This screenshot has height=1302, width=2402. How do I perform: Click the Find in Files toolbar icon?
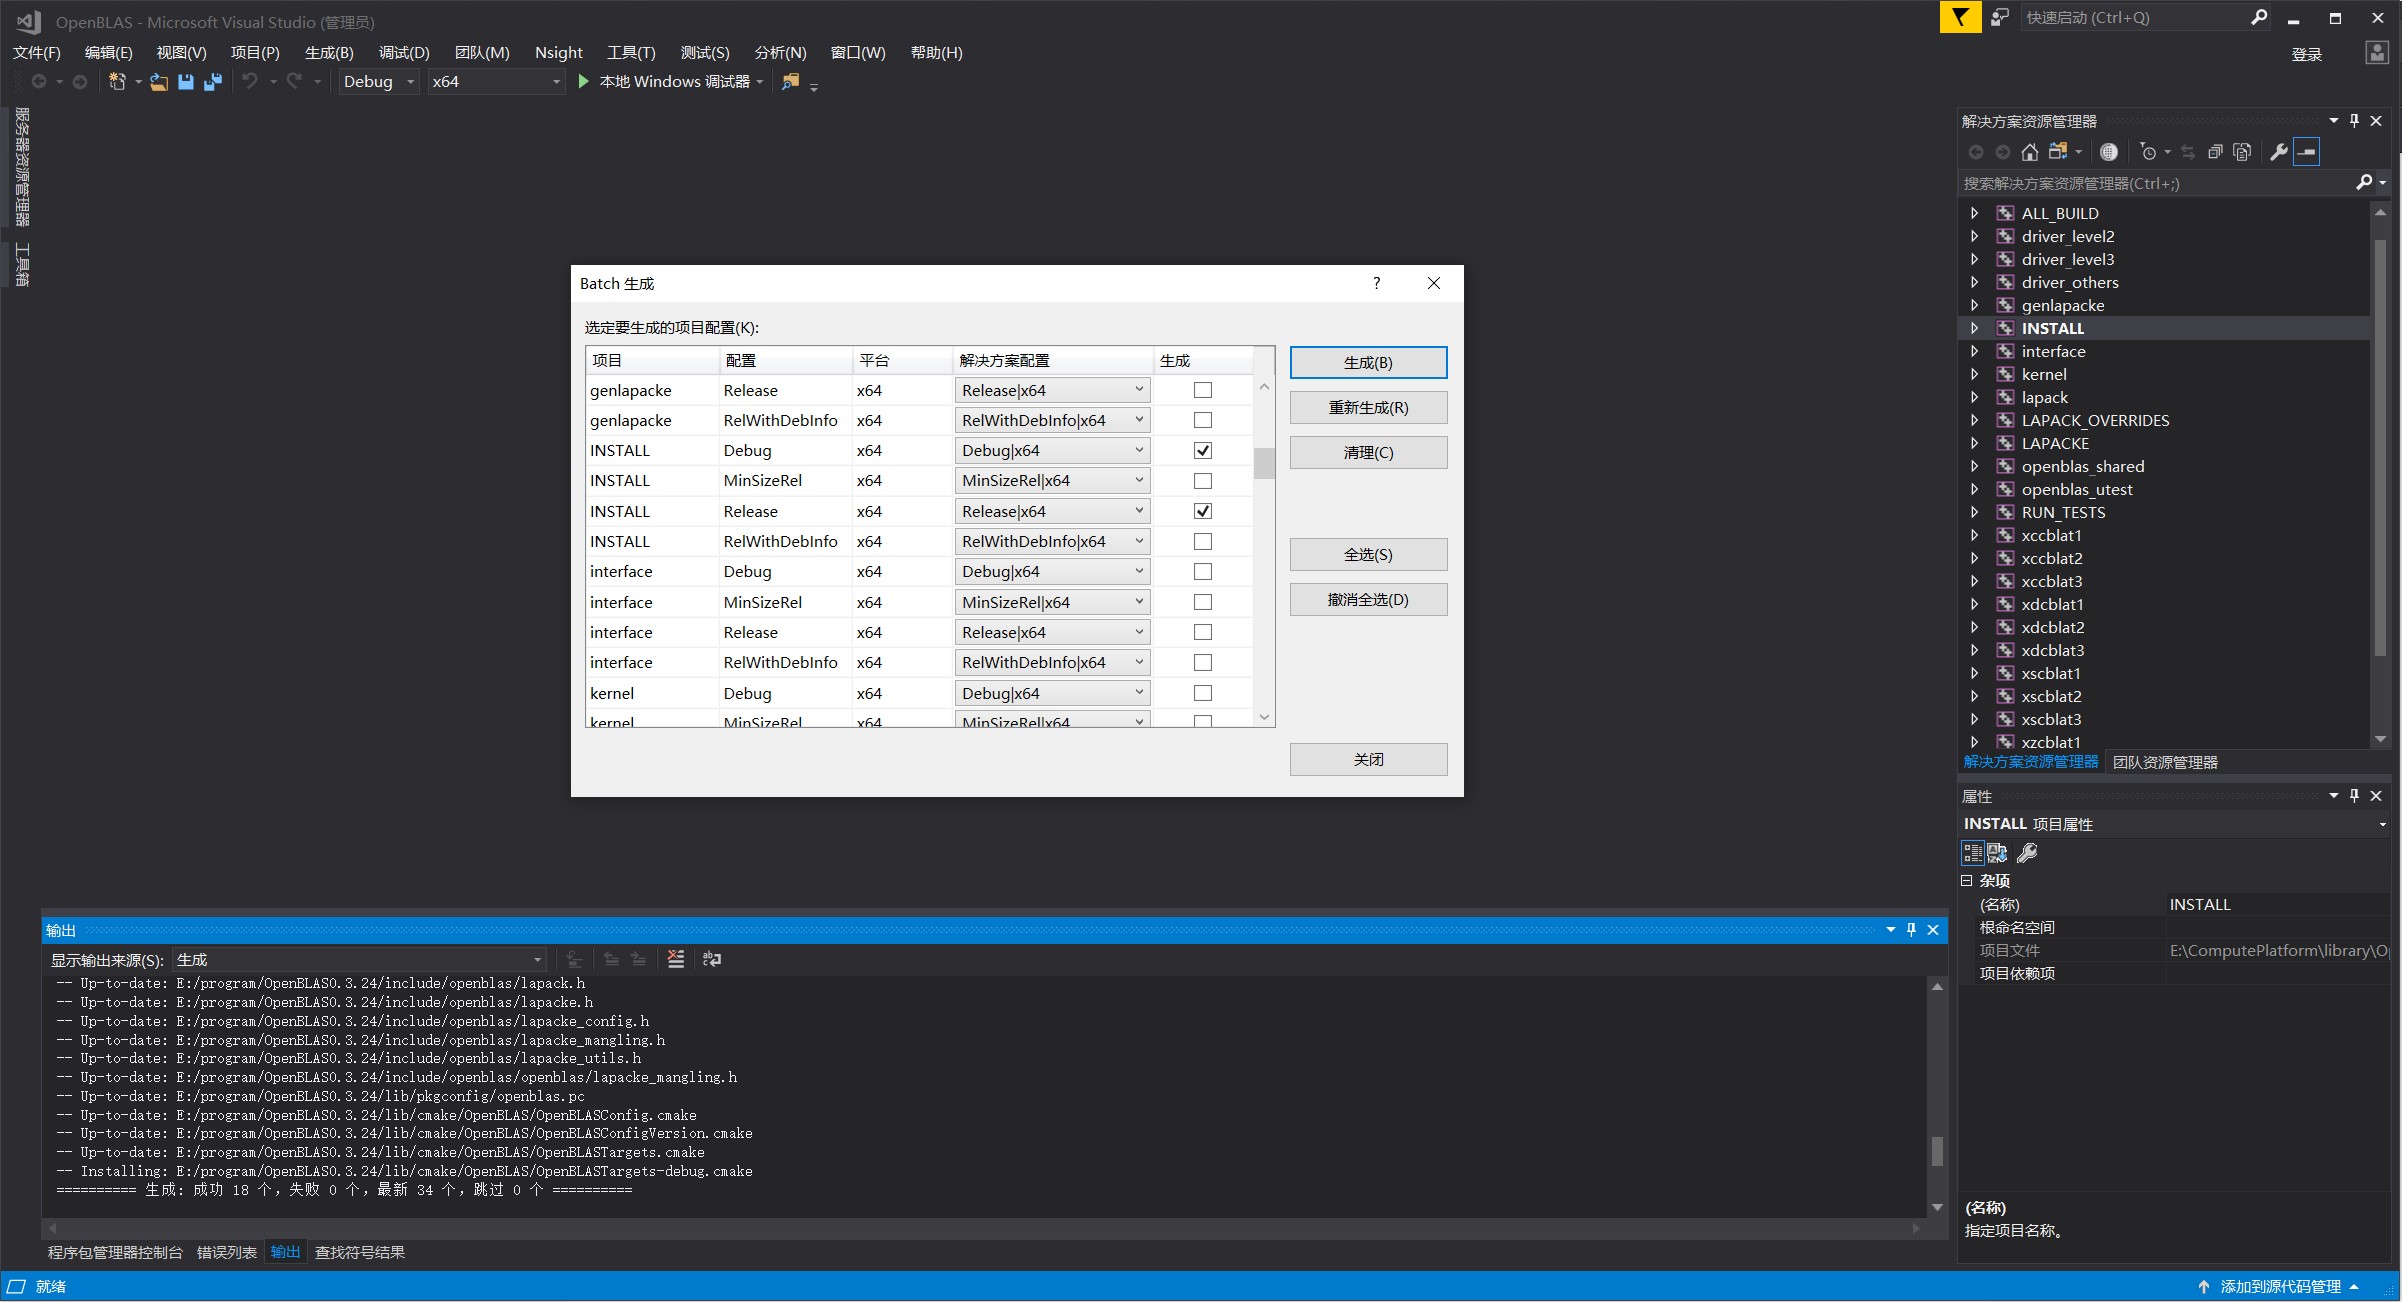click(x=790, y=82)
